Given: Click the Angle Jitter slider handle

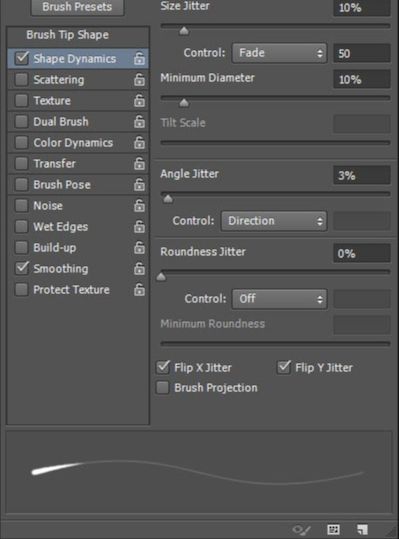Looking at the screenshot, I should tap(168, 199).
